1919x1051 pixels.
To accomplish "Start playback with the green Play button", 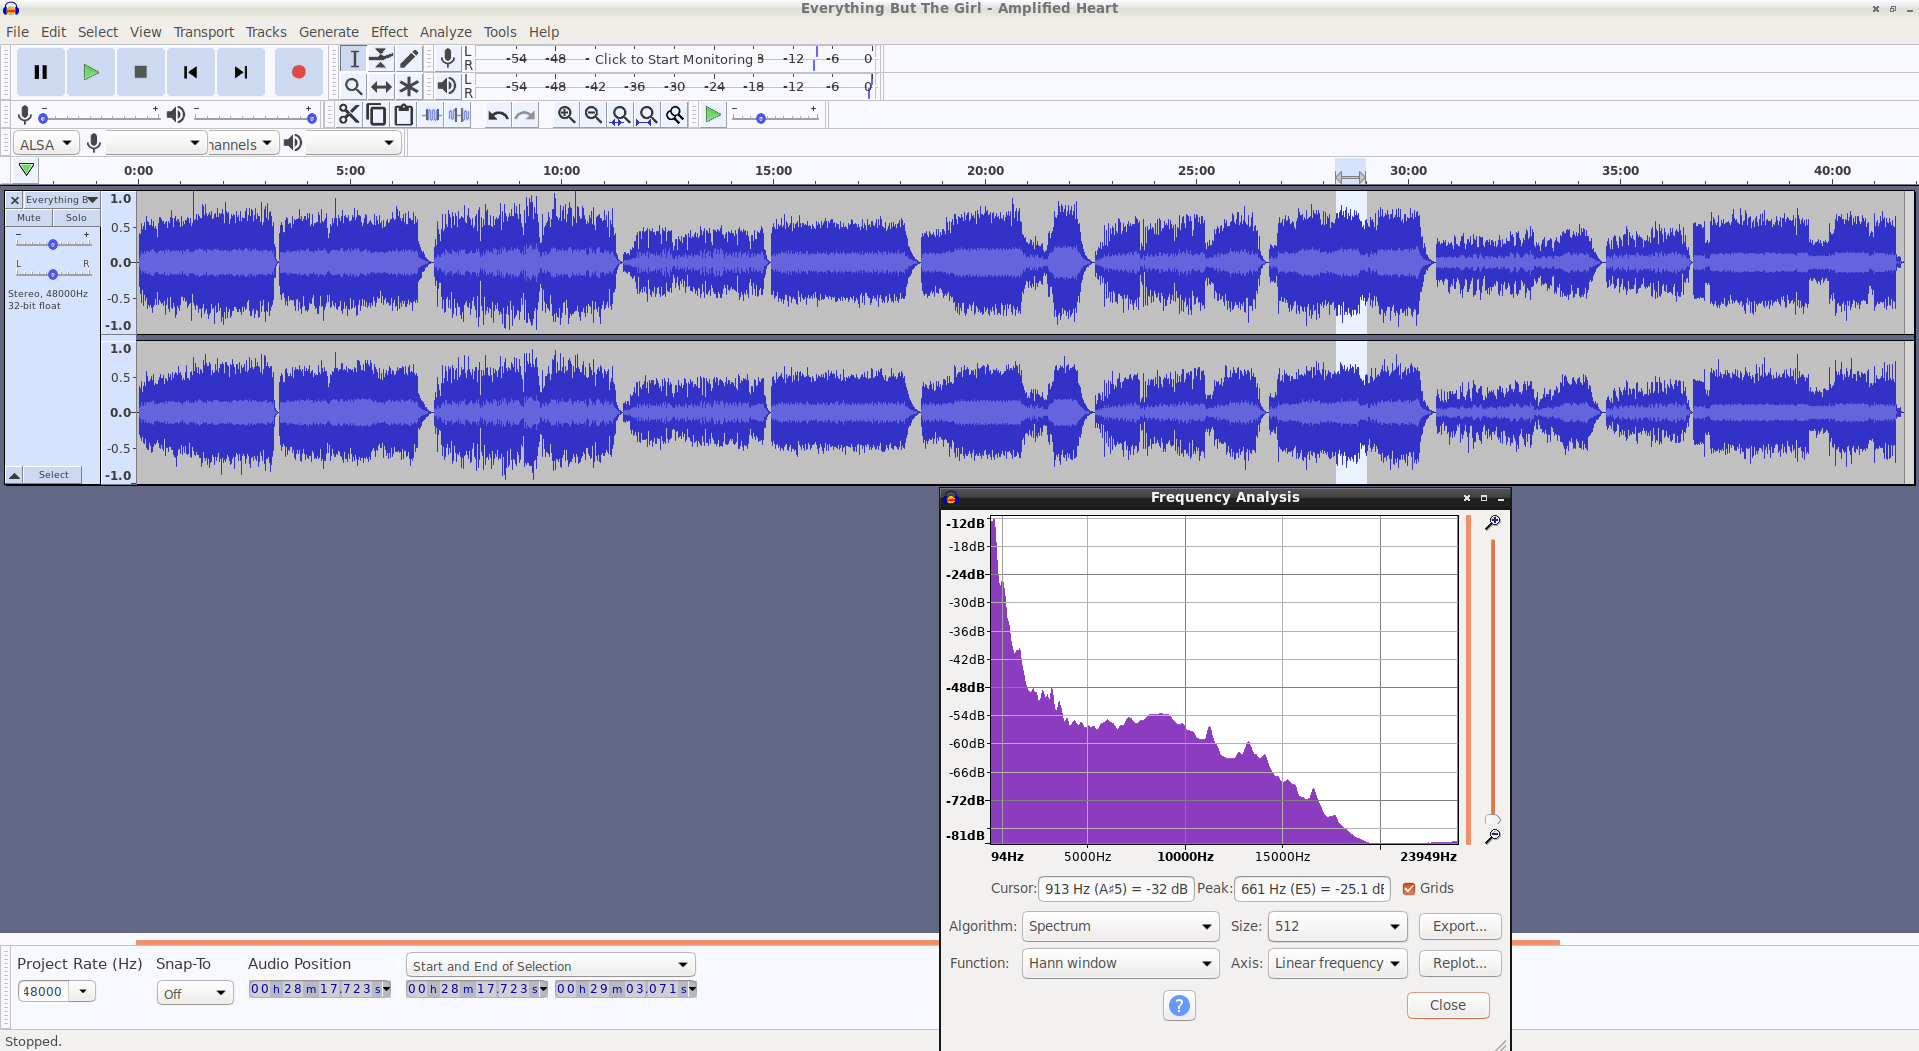I will (x=91, y=72).
